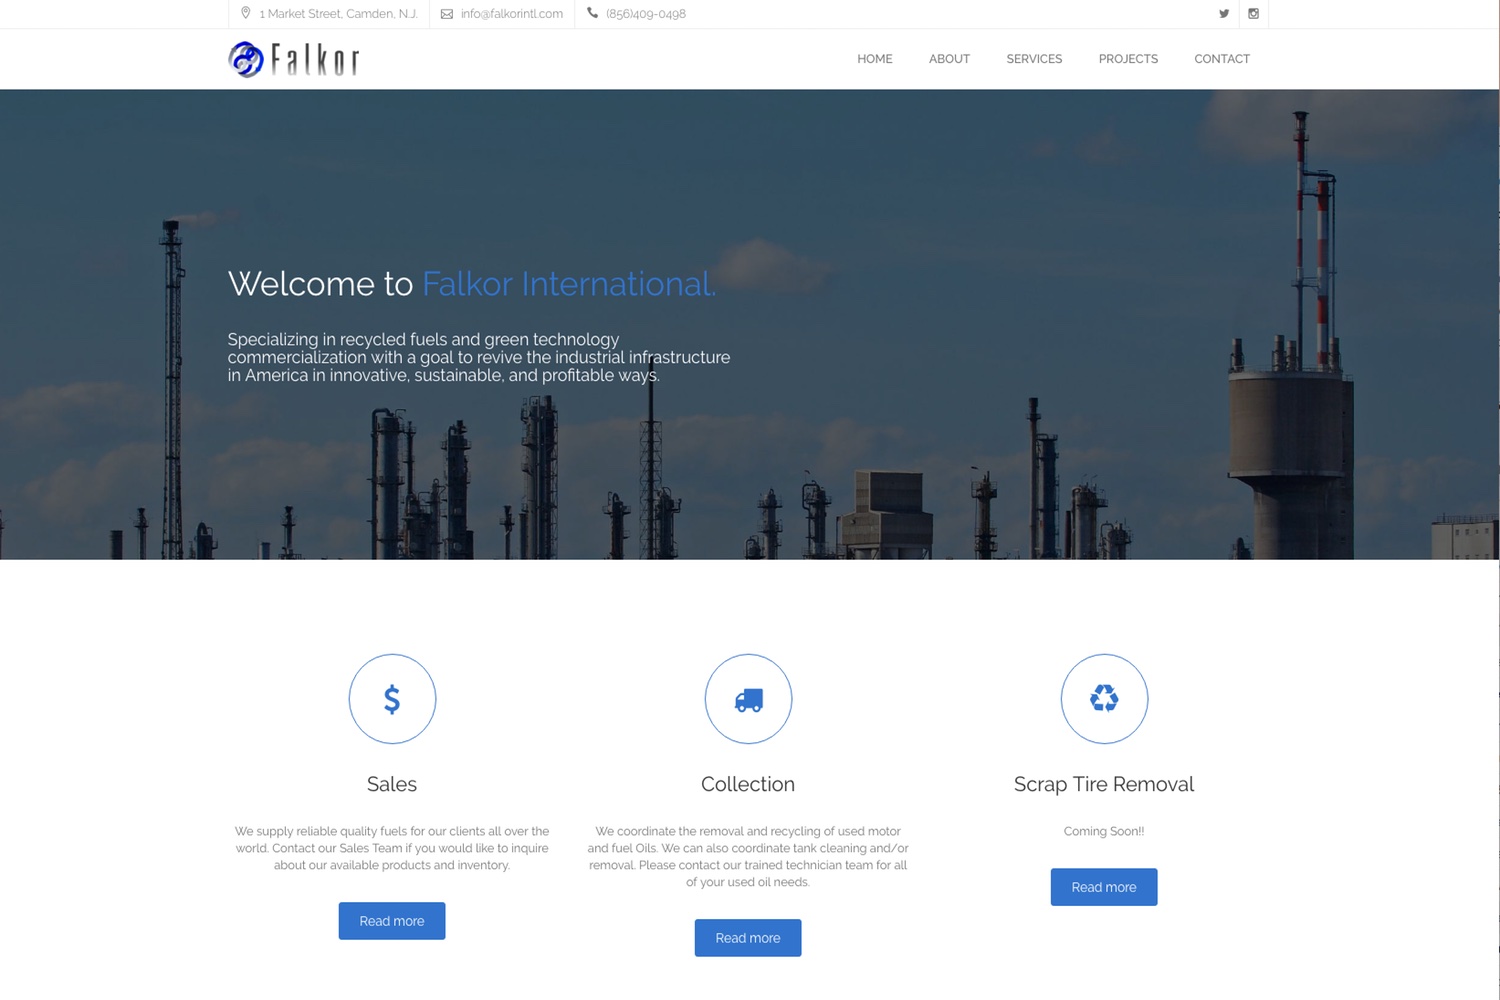This screenshot has width=1500, height=1000.
Task: Open the Instagram social icon
Action: [1253, 14]
